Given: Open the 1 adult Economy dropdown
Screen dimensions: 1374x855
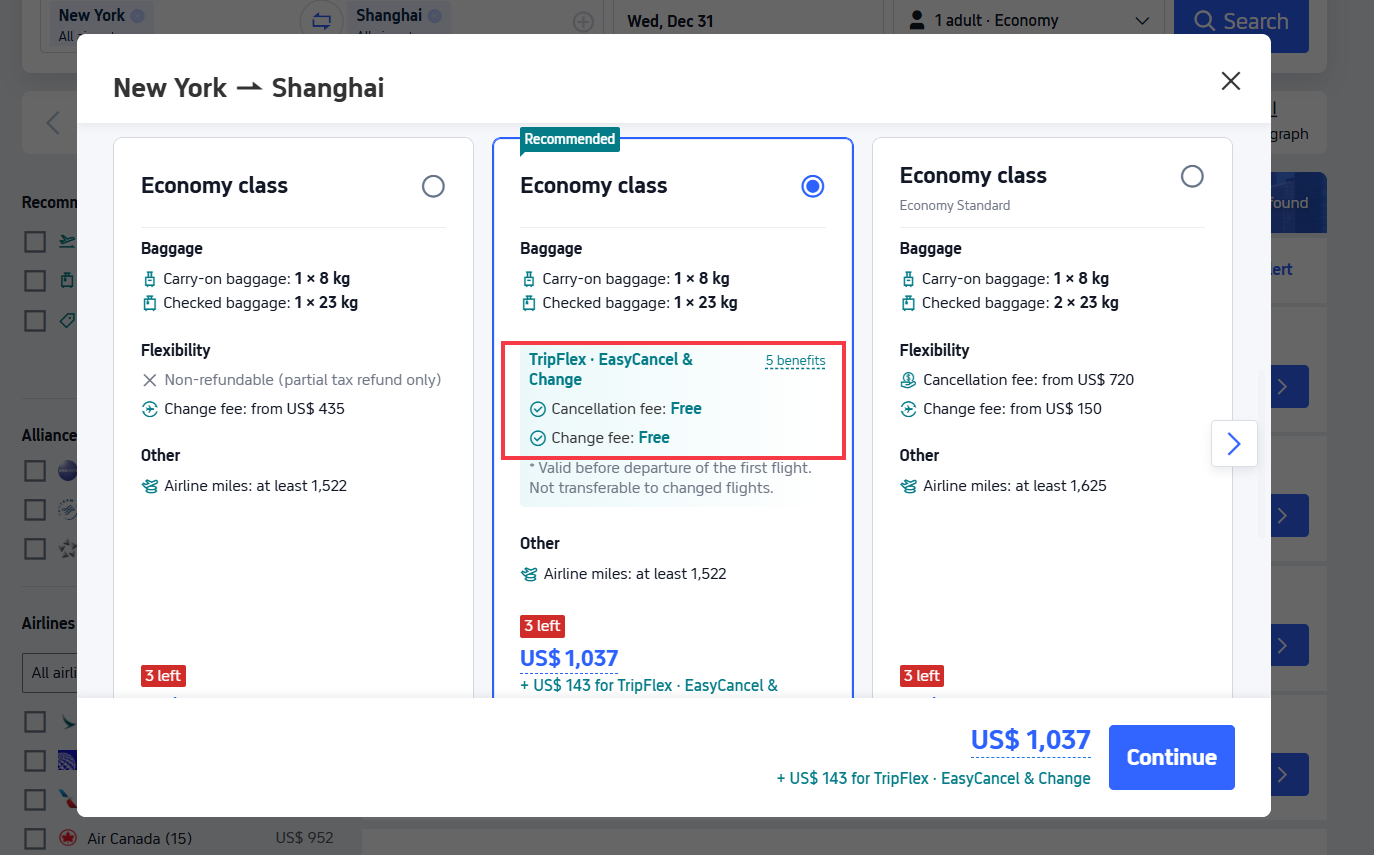Looking at the screenshot, I should pos(1027,20).
